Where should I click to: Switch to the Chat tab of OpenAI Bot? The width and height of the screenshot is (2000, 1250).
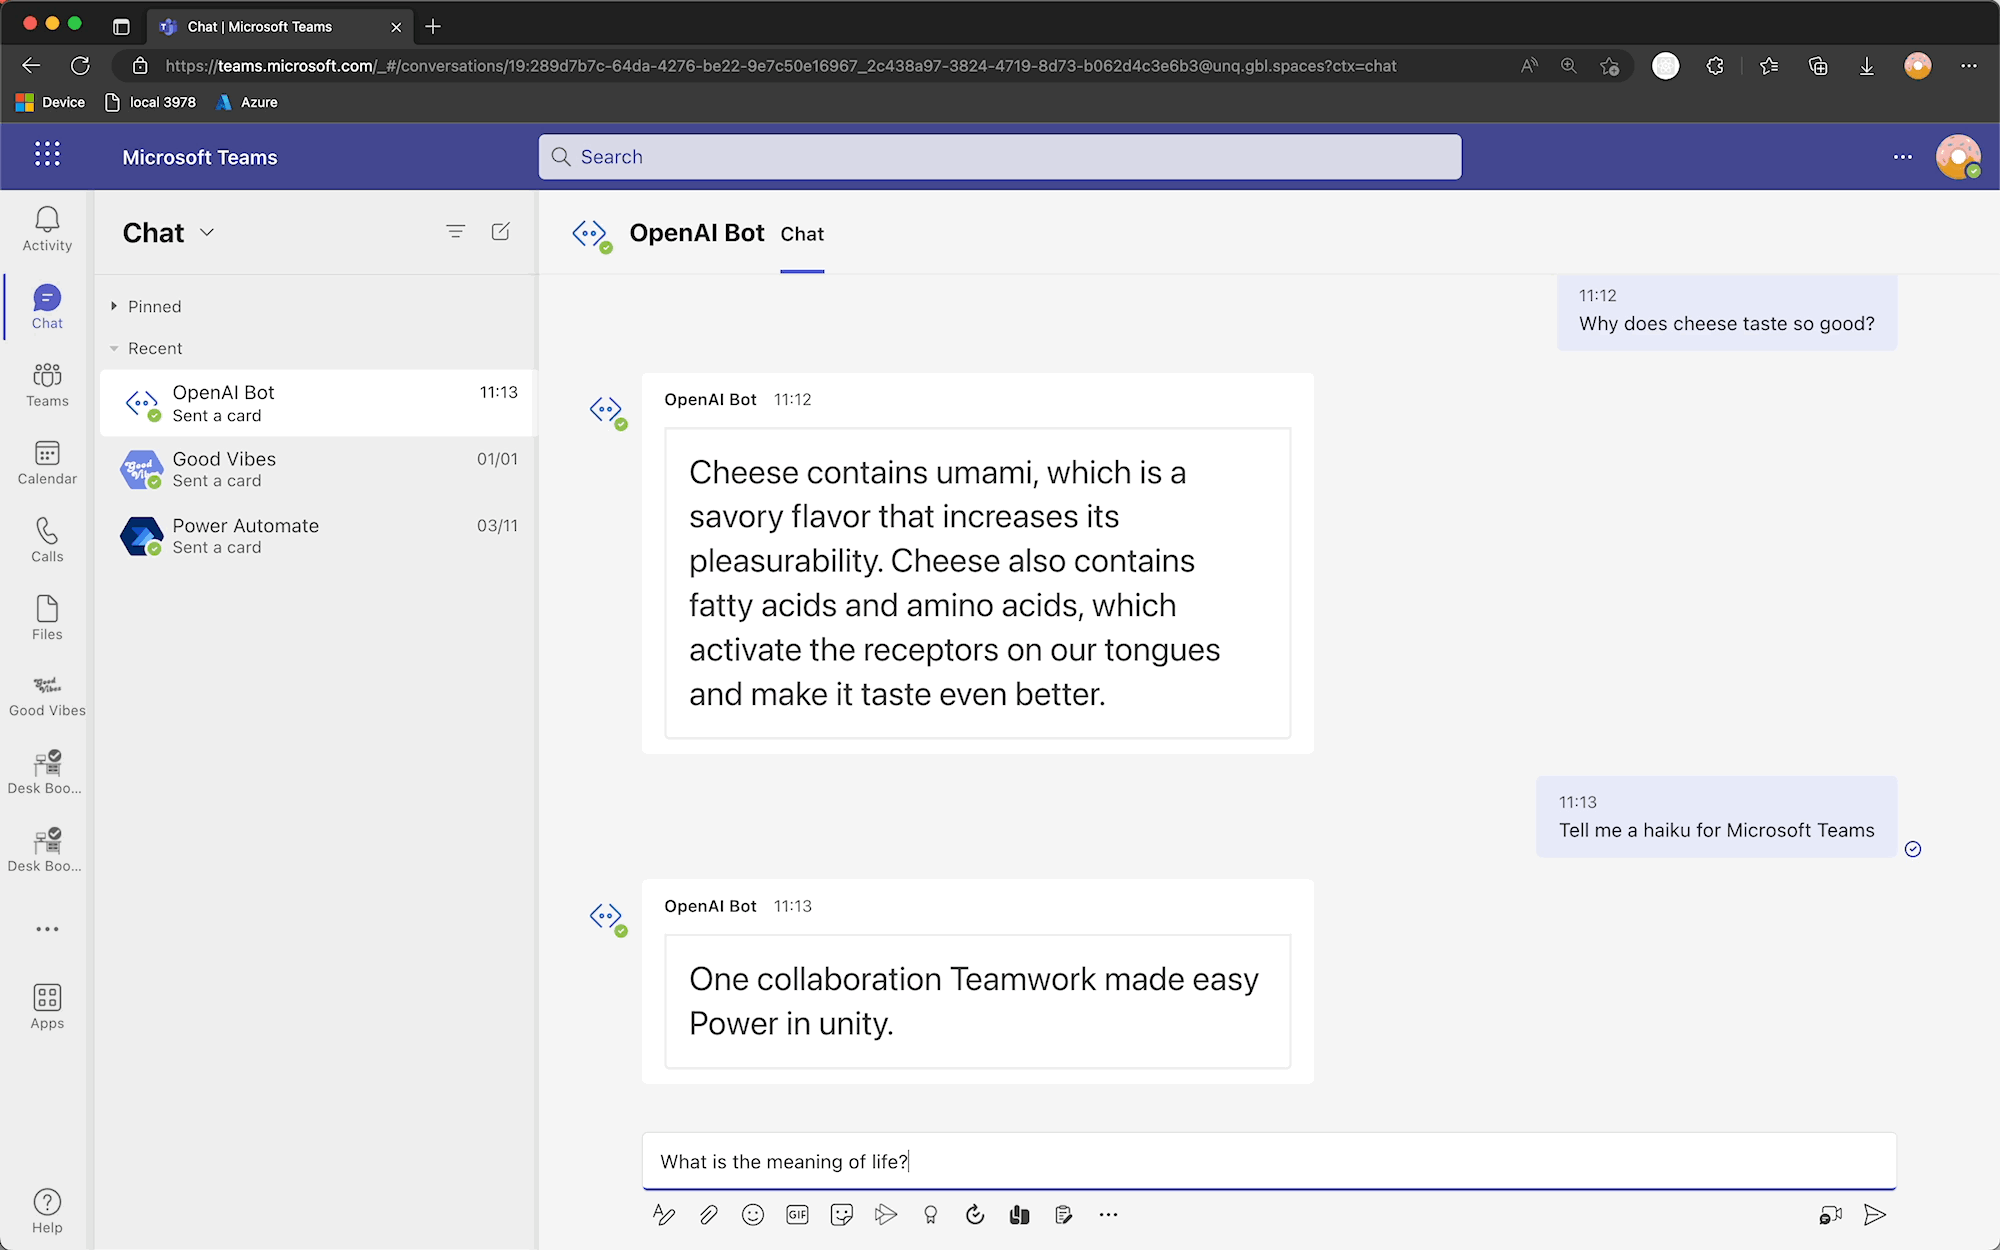coord(802,234)
